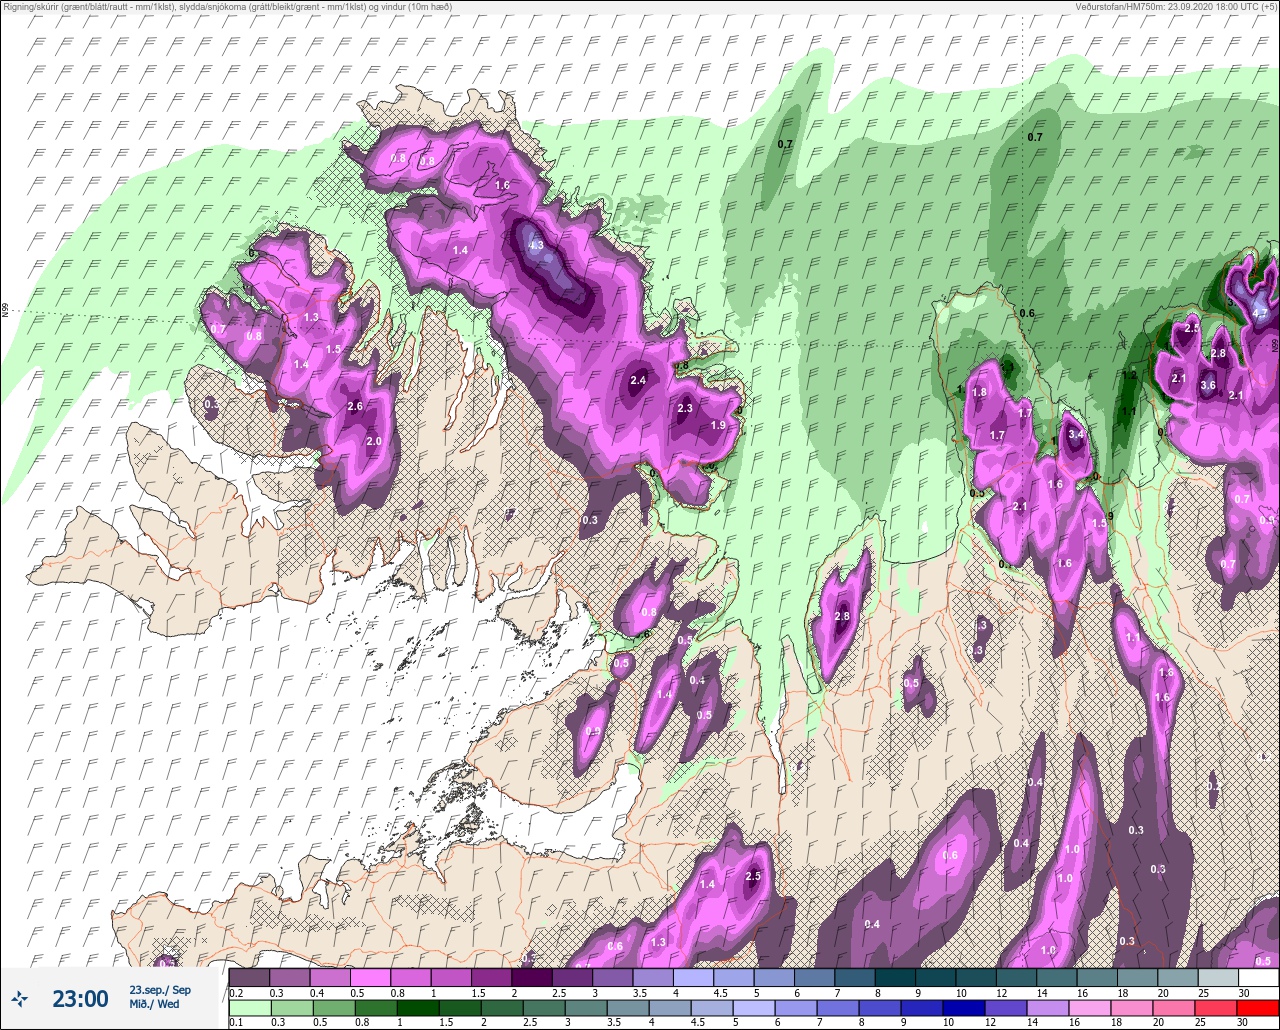Click the weekday label 'Mið./ Wed'
Screen dimensions: 1280x1030
(154, 1004)
